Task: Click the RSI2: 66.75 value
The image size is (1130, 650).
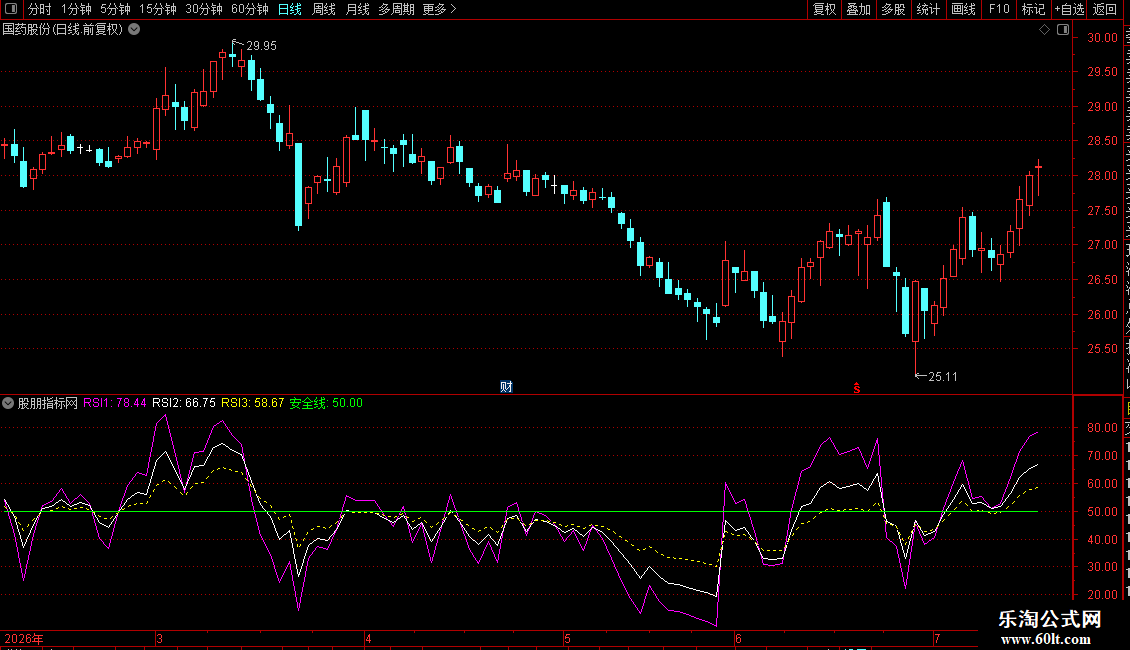Action: tap(184, 403)
